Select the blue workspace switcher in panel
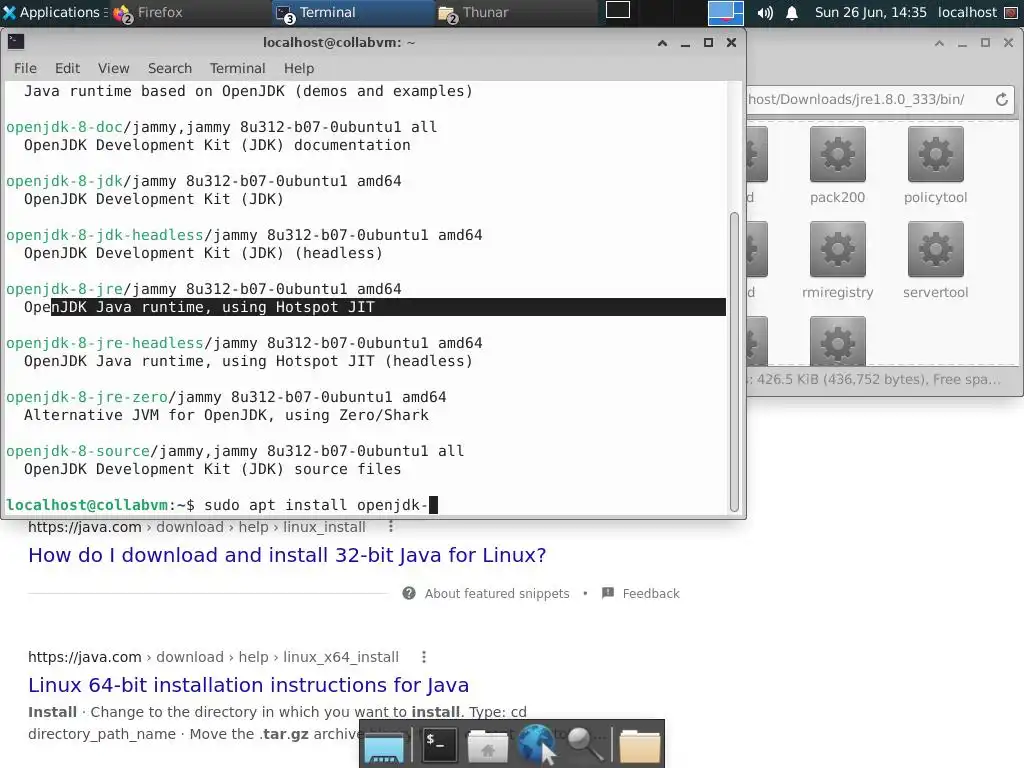Image resolution: width=1024 pixels, height=768 pixels. tap(726, 12)
